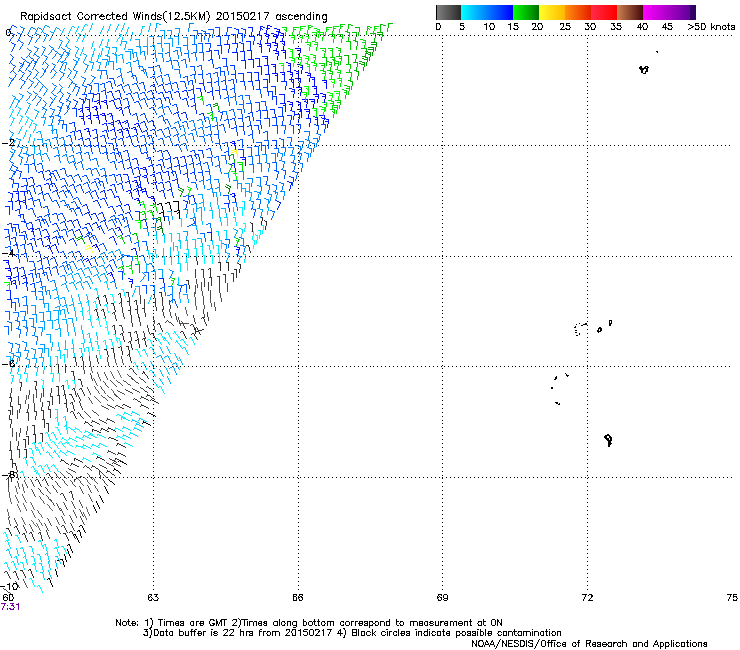This screenshot has width=740, height=650.
Task: Click the gray 0-5 knots legend swatch
Action: click(448, 12)
